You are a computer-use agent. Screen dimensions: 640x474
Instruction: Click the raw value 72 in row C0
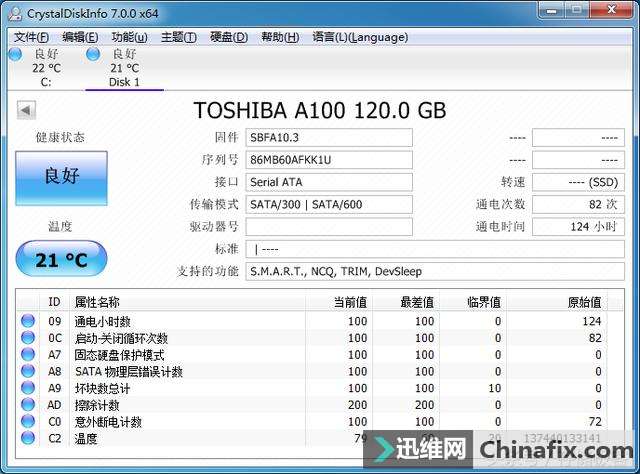pos(595,421)
